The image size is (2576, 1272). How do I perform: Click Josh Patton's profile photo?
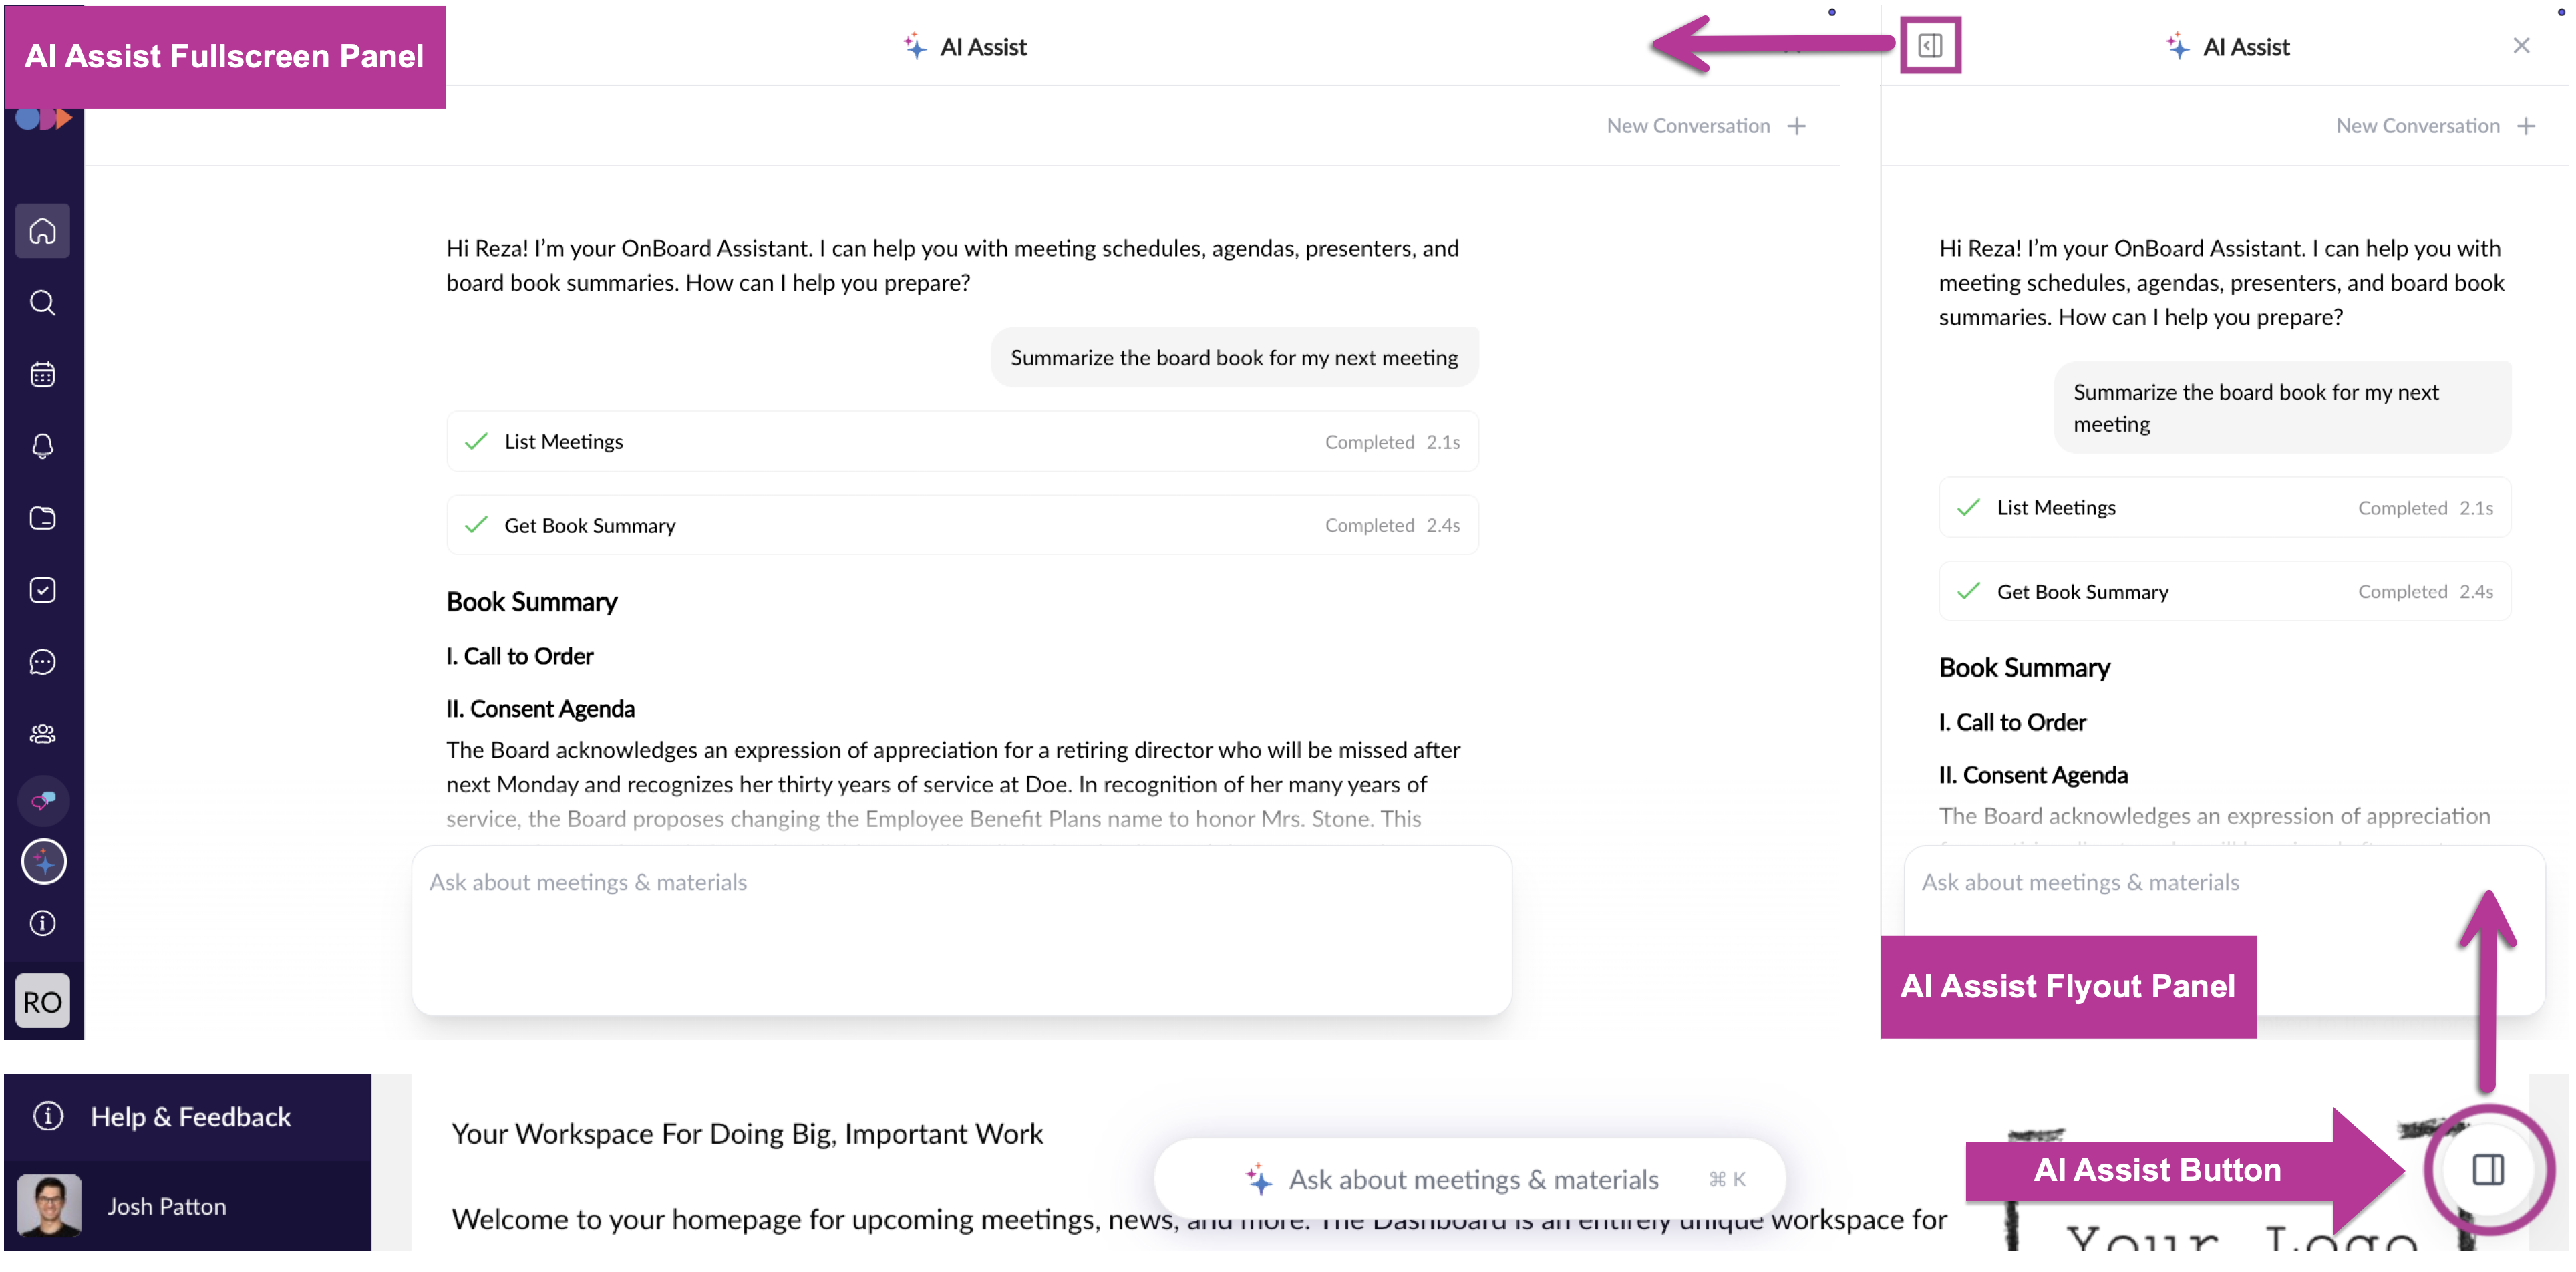pyautogui.click(x=50, y=1206)
